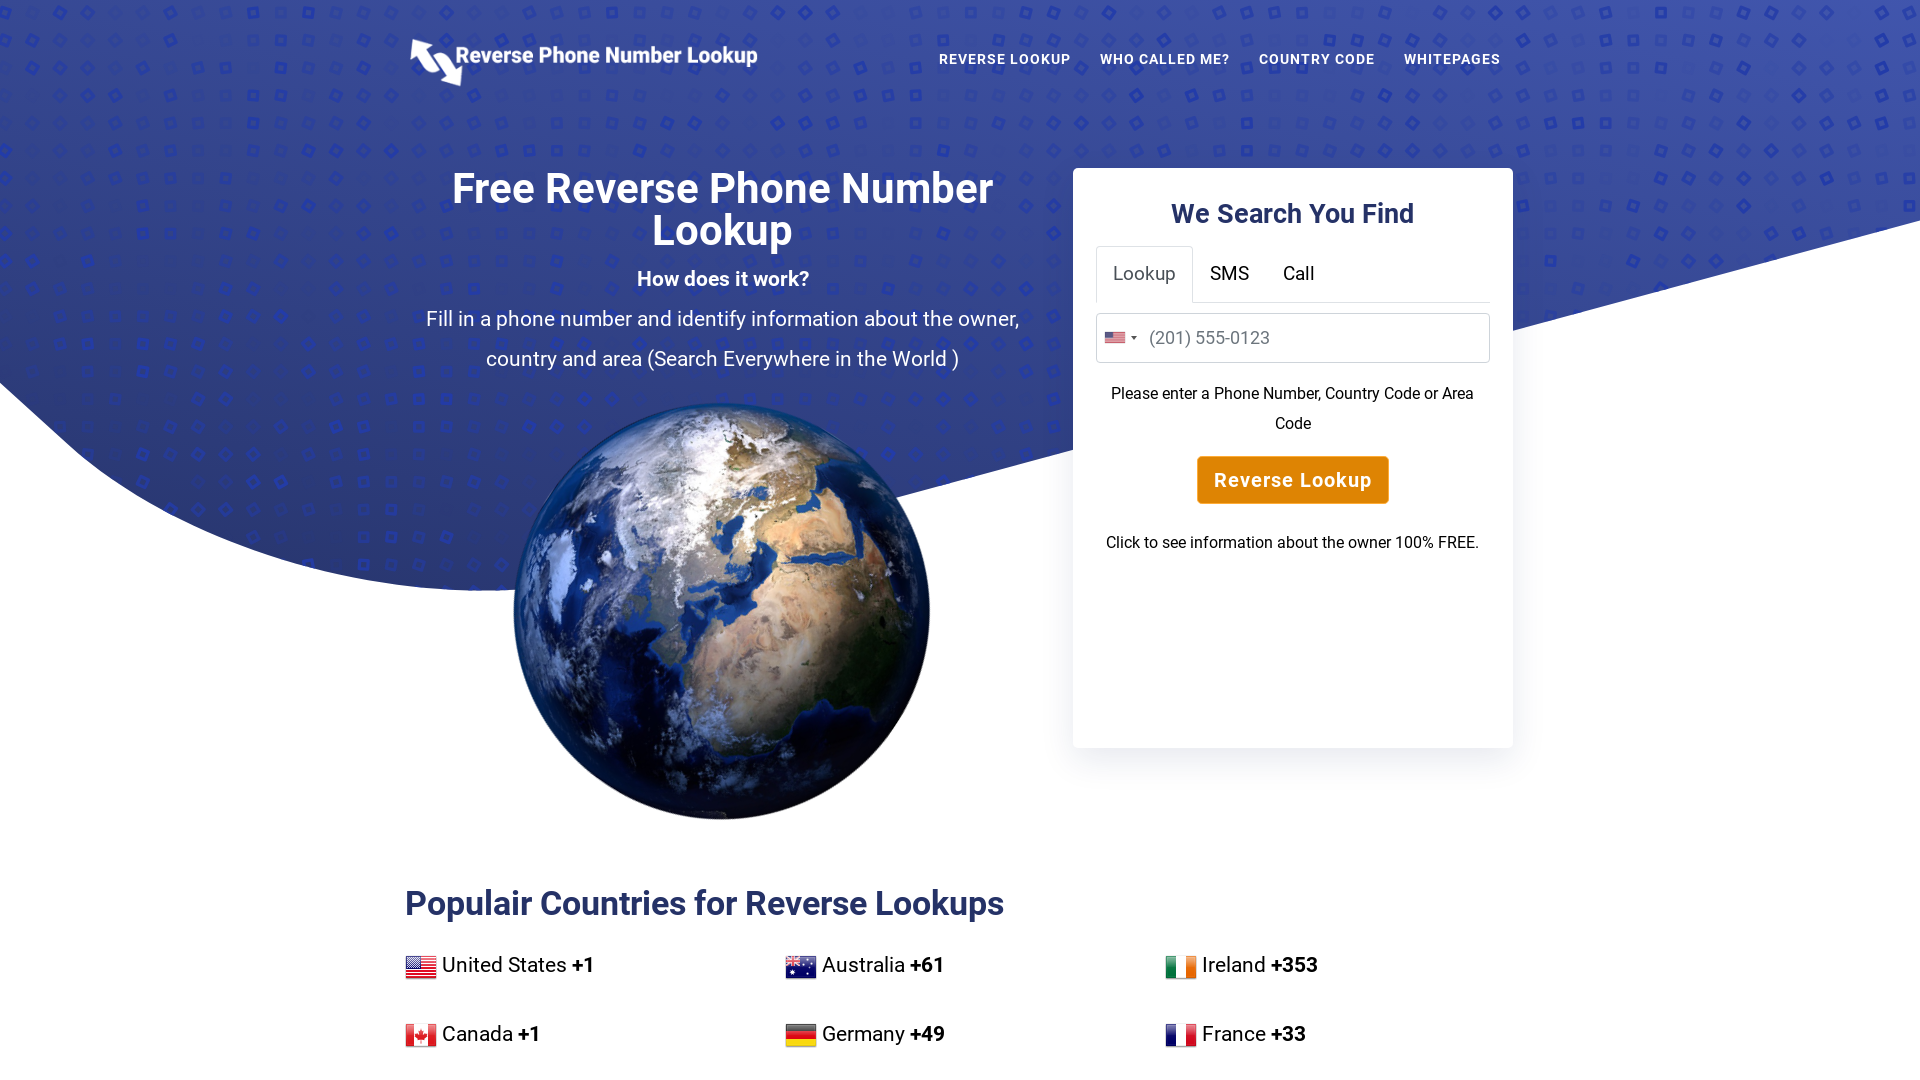Switch to the SMS tab
Image resolution: width=1920 pixels, height=1080 pixels.
[x=1229, y=273]
